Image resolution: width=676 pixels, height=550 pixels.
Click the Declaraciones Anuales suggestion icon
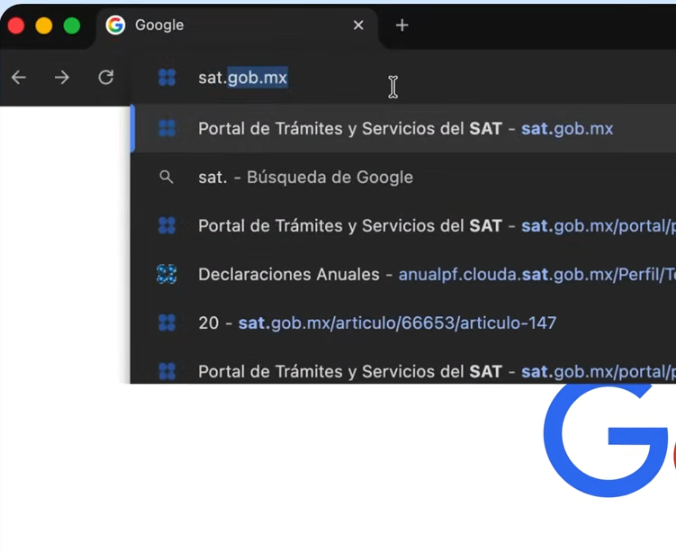pyautogui.click(x=167, y=274)
